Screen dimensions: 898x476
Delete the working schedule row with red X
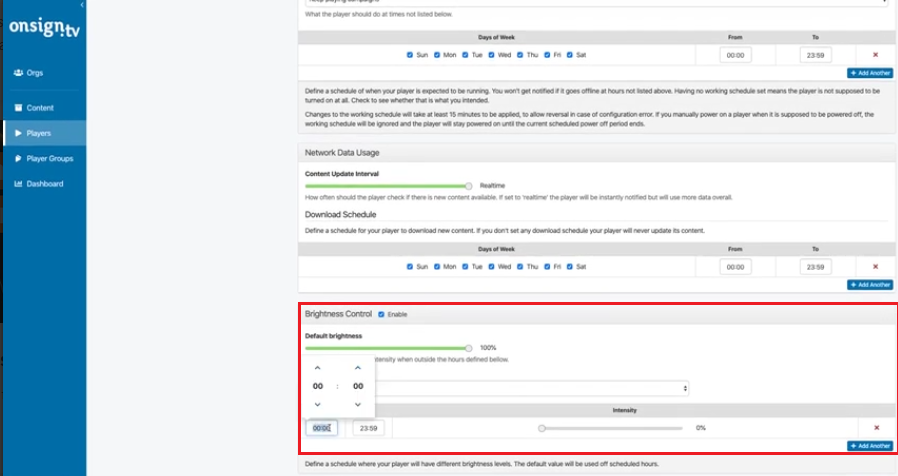click(x=875, y=55)
